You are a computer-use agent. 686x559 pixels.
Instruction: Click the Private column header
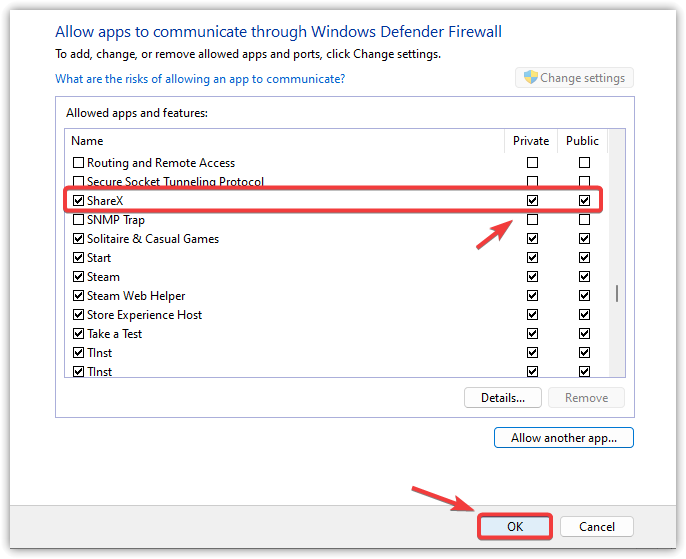coord(531,141)
